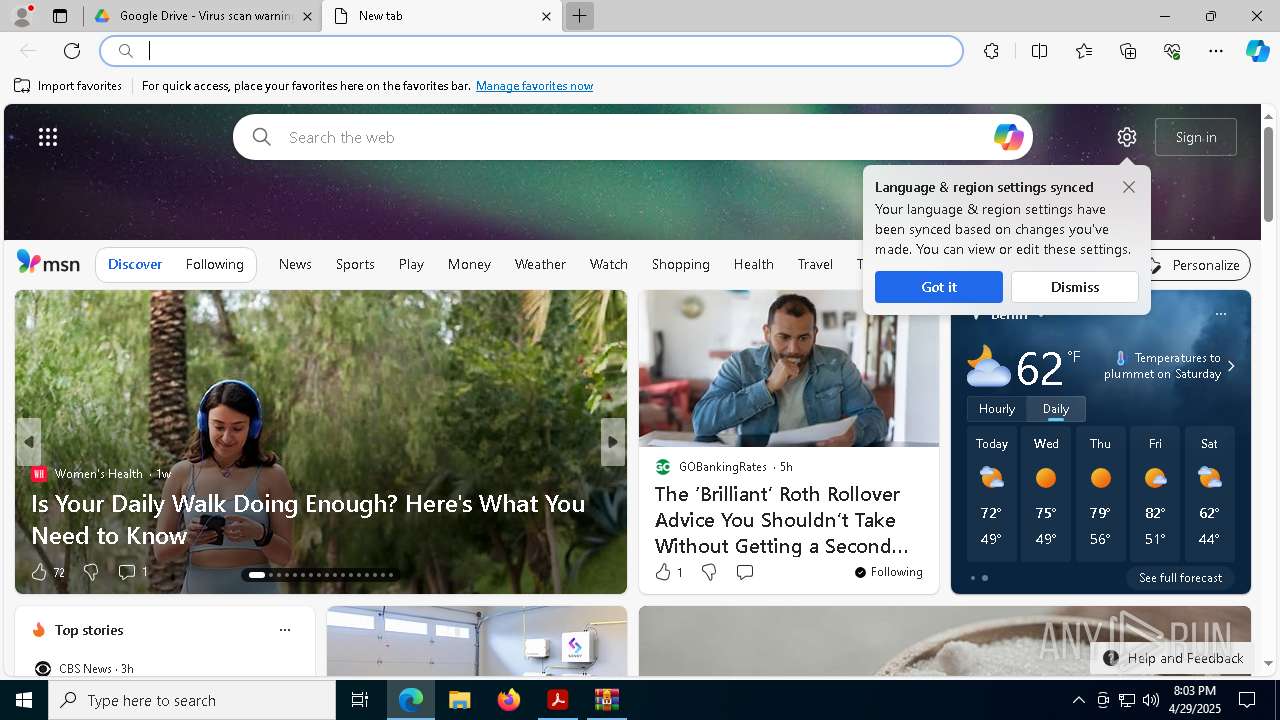This screenshot has width=1280, height=720.
Task: Open the Copilot sidebar icon
Action: coord(1257,51)
